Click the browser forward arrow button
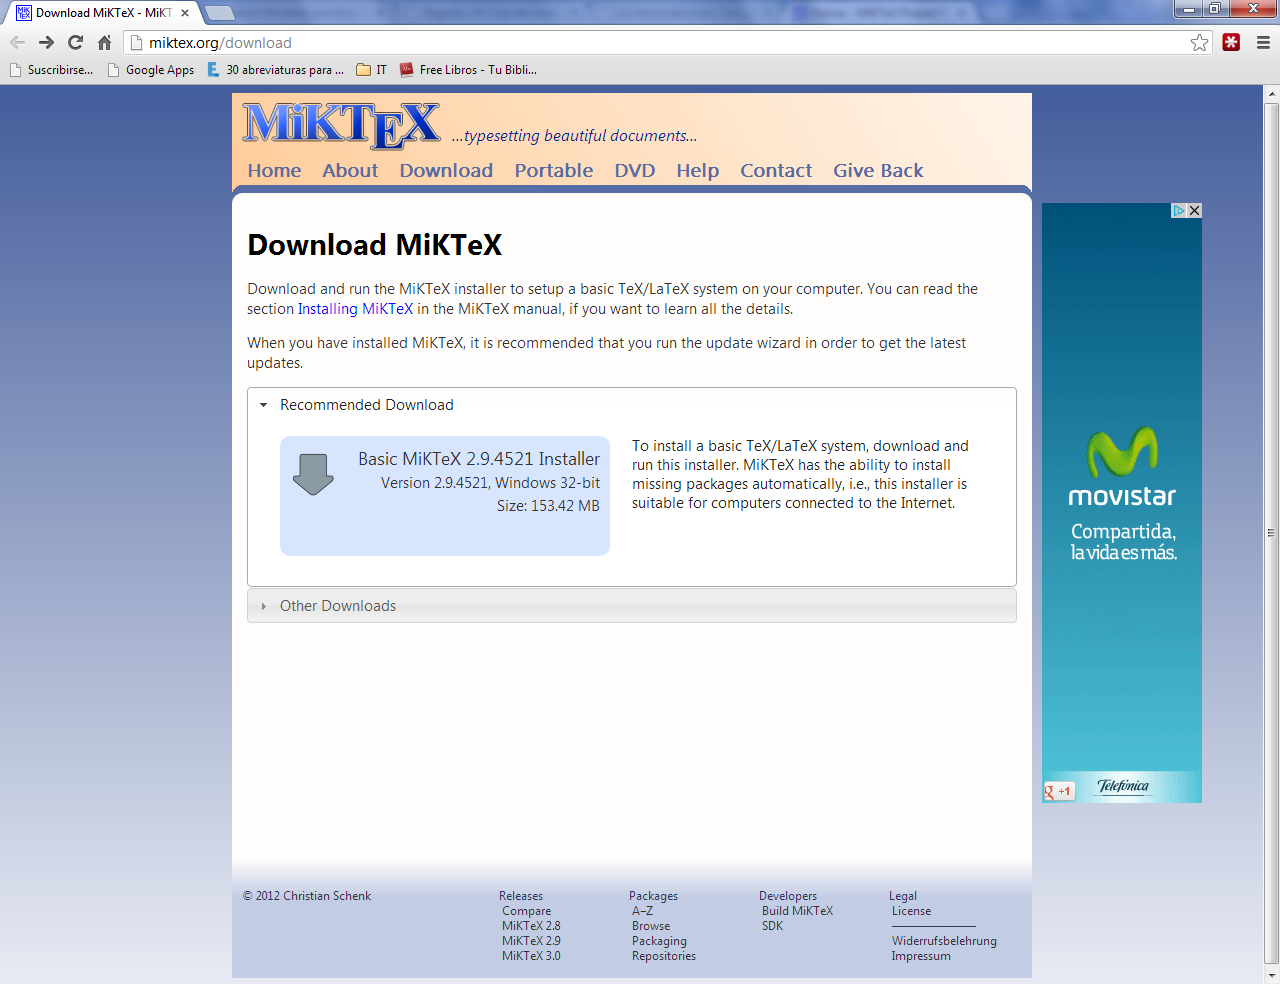Screen dimensions: 1280x984 coord(46,42)
